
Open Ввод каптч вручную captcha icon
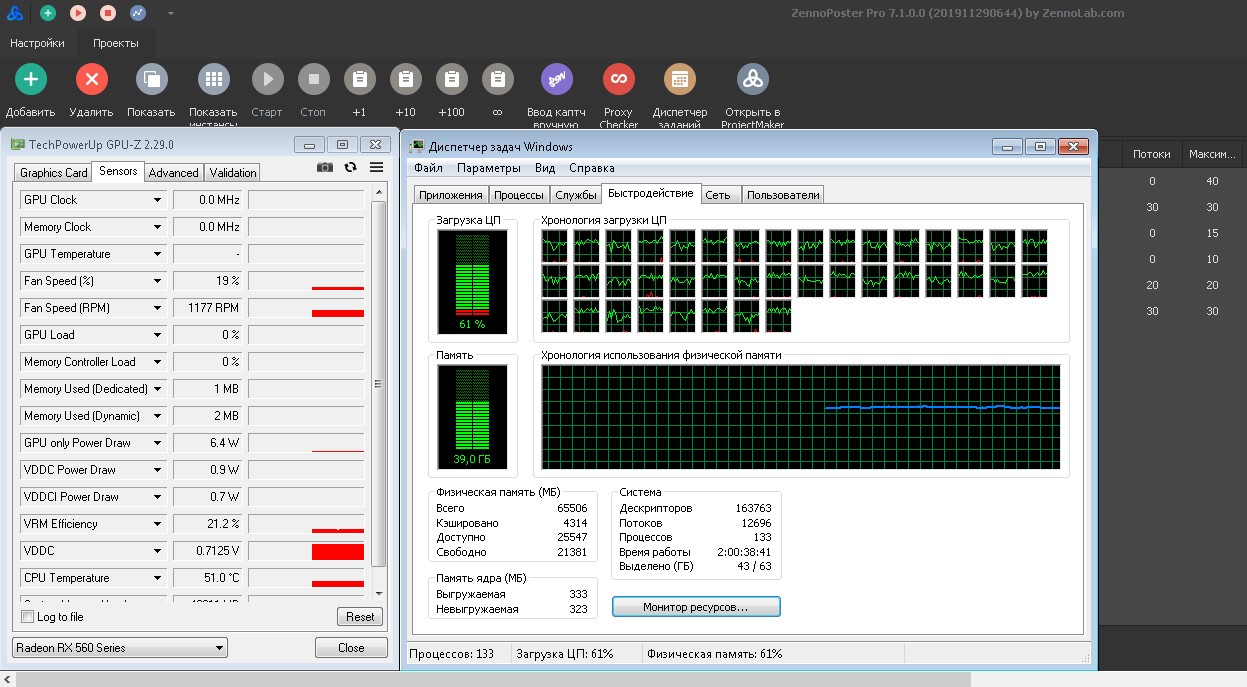[557, 79]
